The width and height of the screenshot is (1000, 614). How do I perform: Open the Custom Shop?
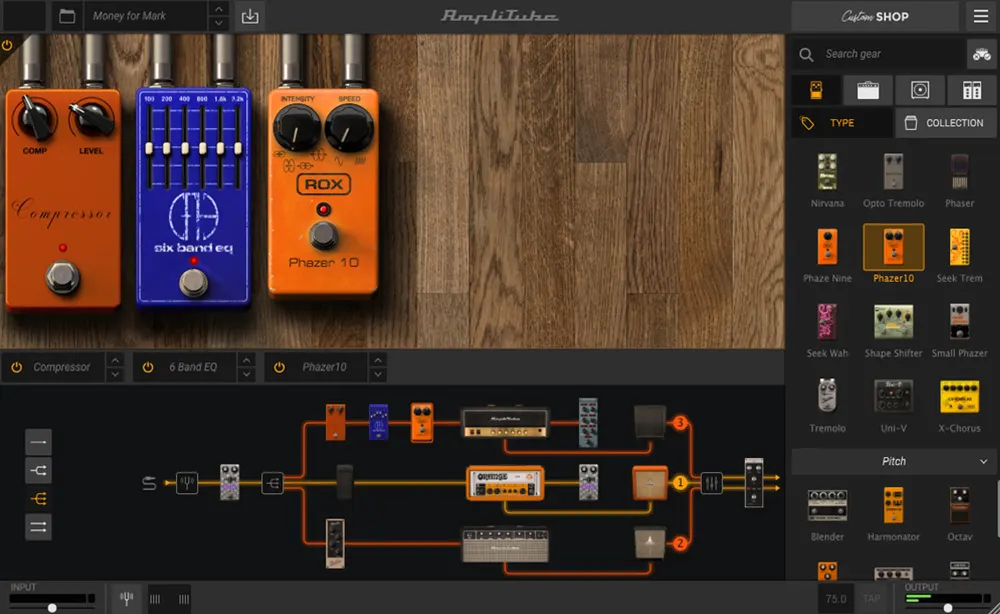click(874, 17)
